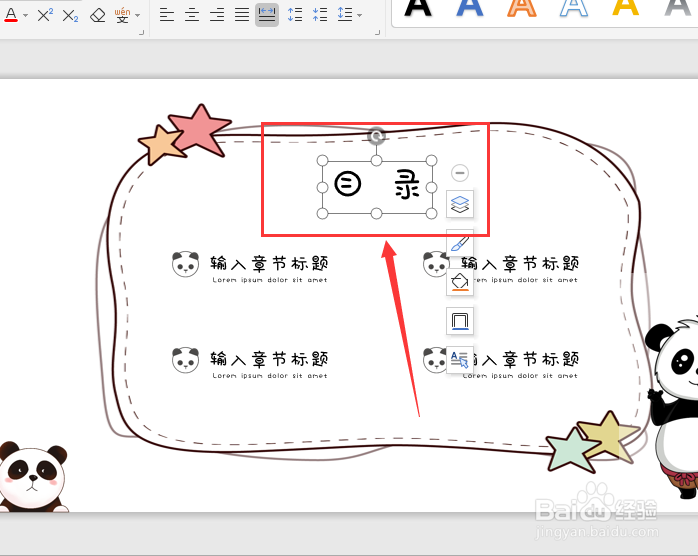Click the text tools icon in floating toolbar

460,359
